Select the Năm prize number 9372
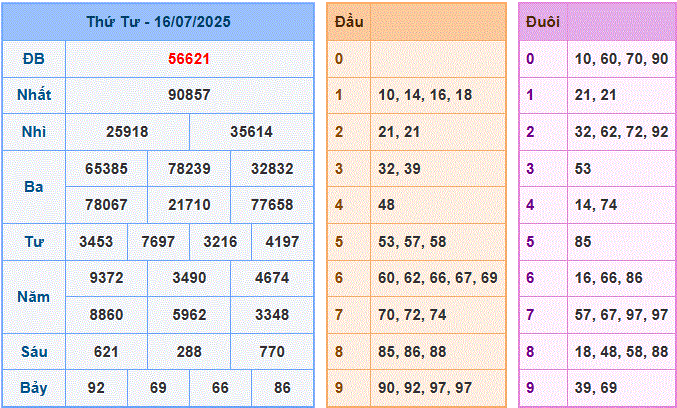 (x=106, y=278)
